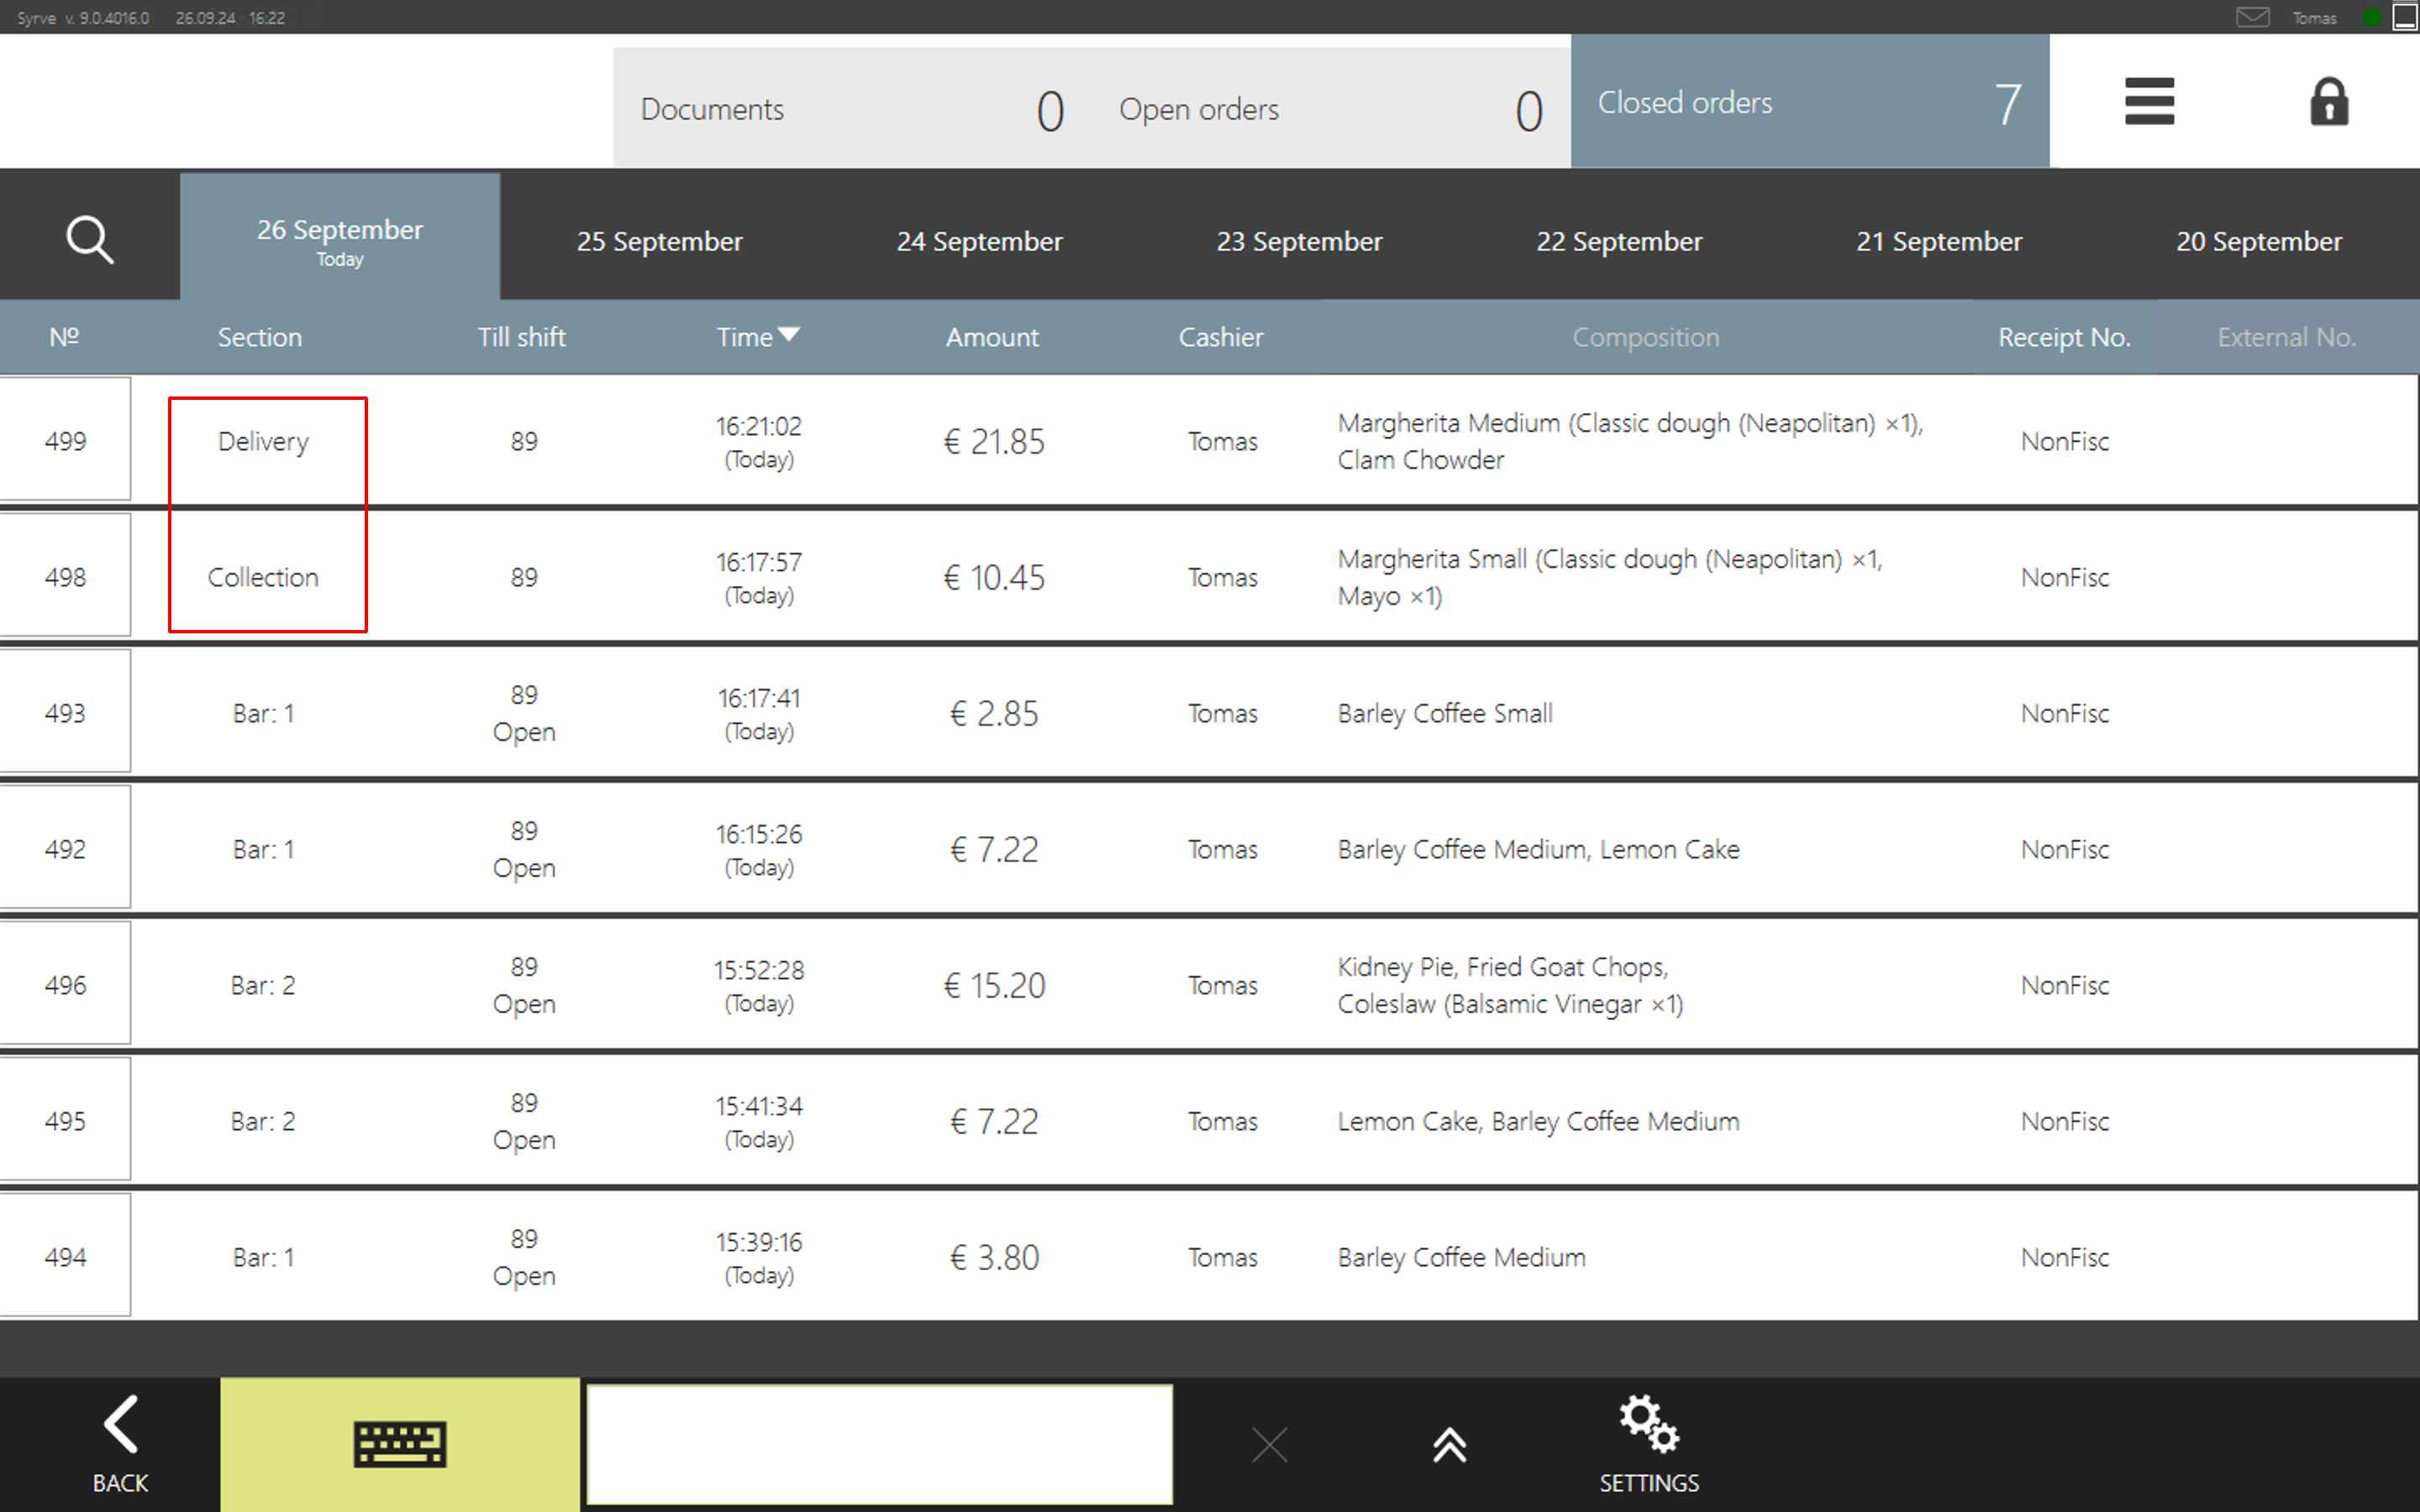Click the empty text input field
The image size is (2420, 1512).
(879, 1444)
